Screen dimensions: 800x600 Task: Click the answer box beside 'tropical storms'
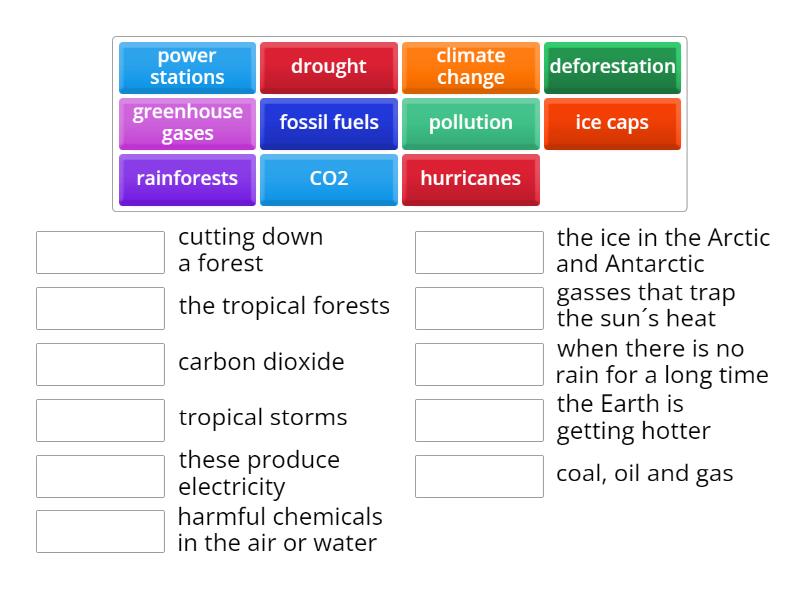click(x=99, y=419)
